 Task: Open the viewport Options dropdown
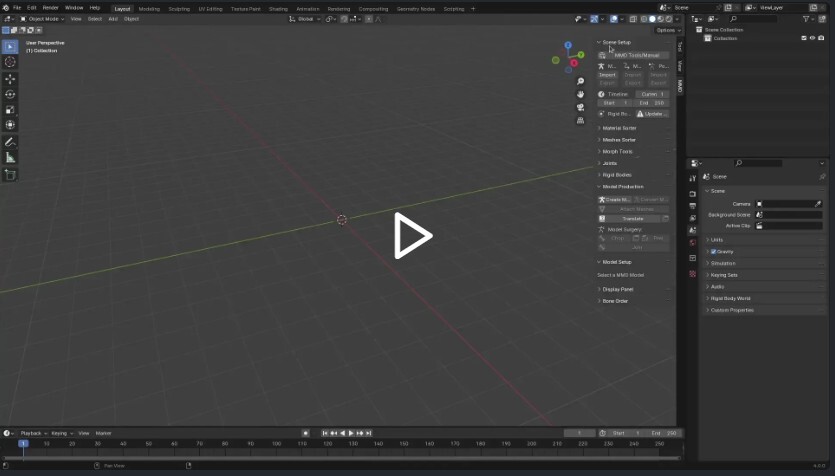click(x=668, y=30)
